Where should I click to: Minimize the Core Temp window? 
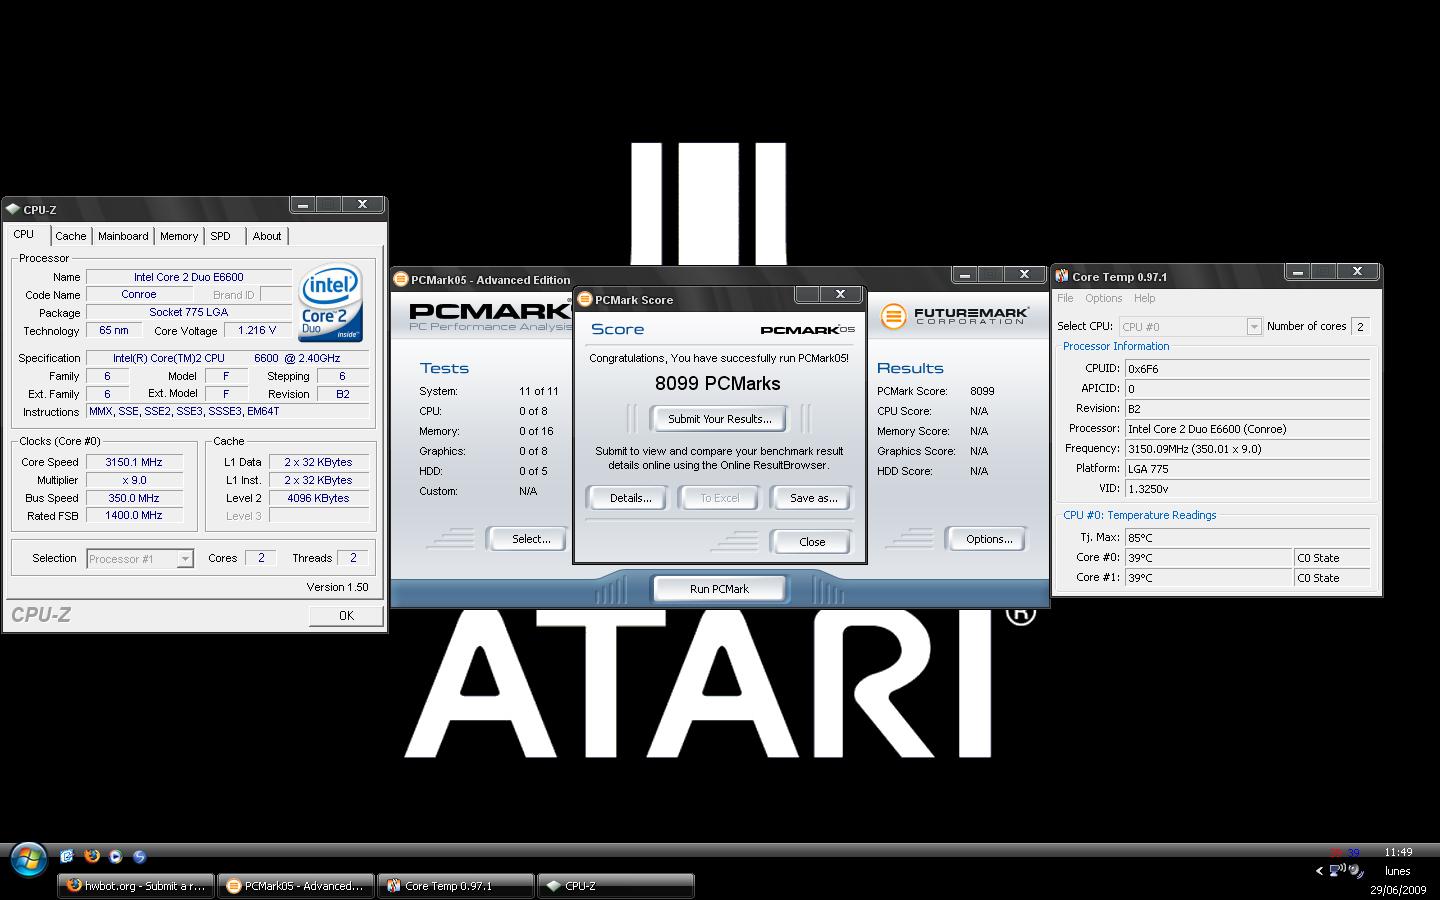(x=1297, y=271)
